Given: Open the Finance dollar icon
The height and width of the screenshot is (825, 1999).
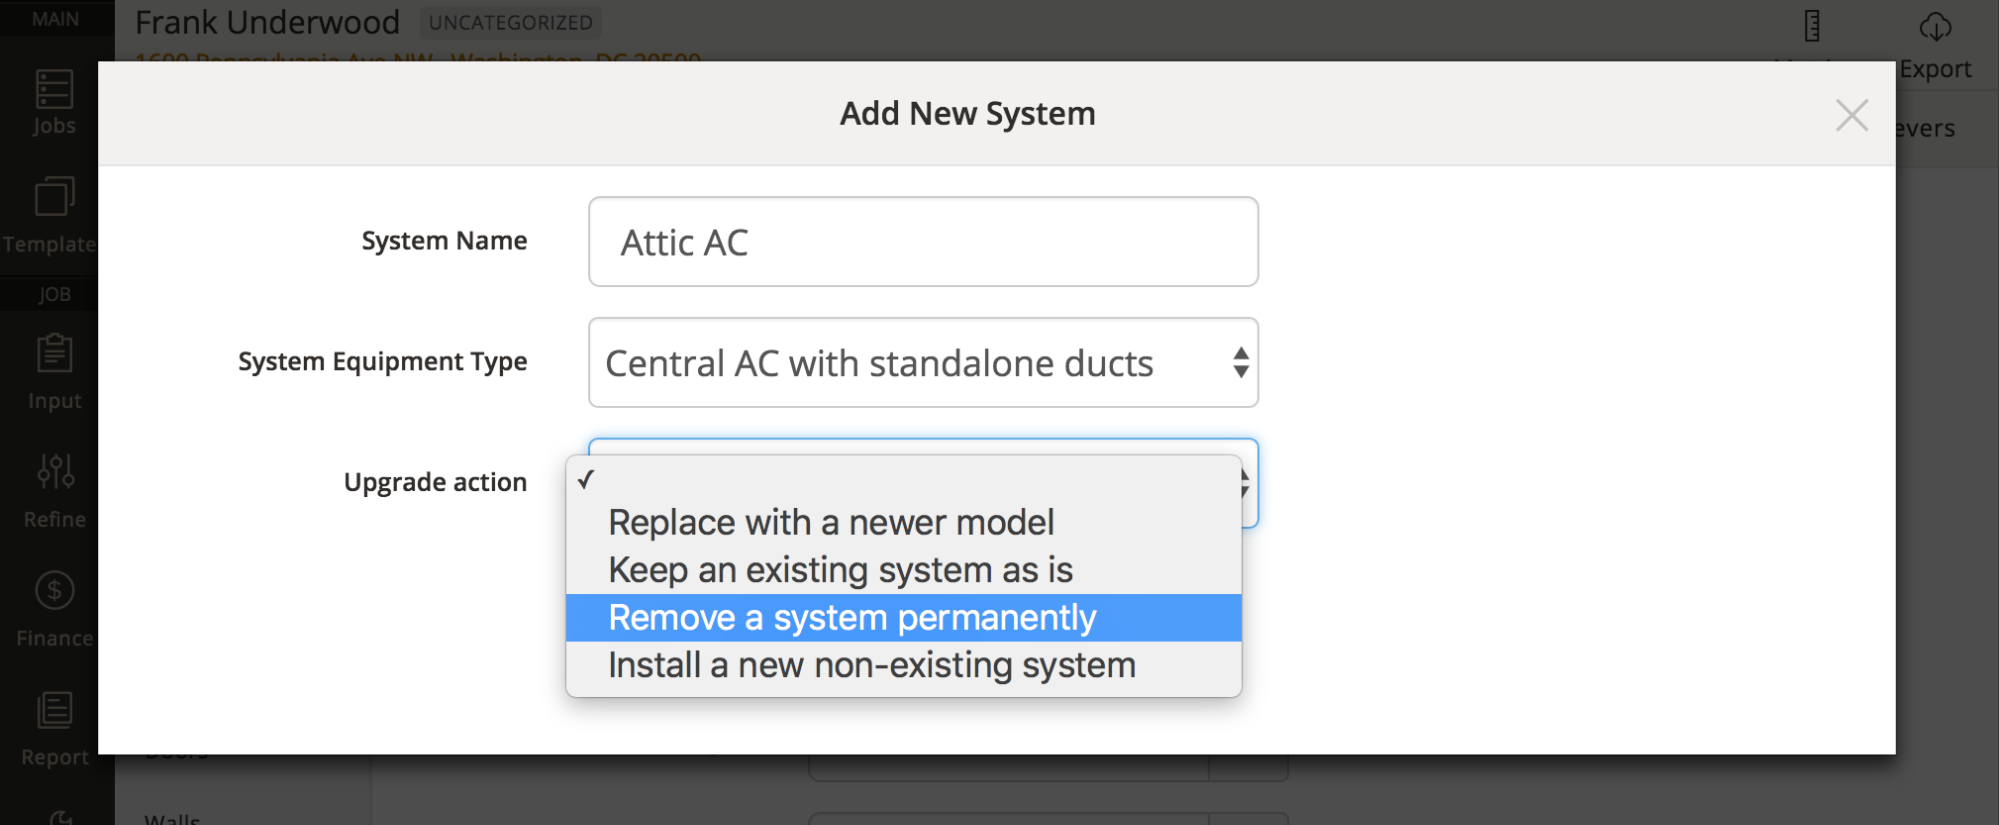Looking at the screenshot, I should 54,590.
